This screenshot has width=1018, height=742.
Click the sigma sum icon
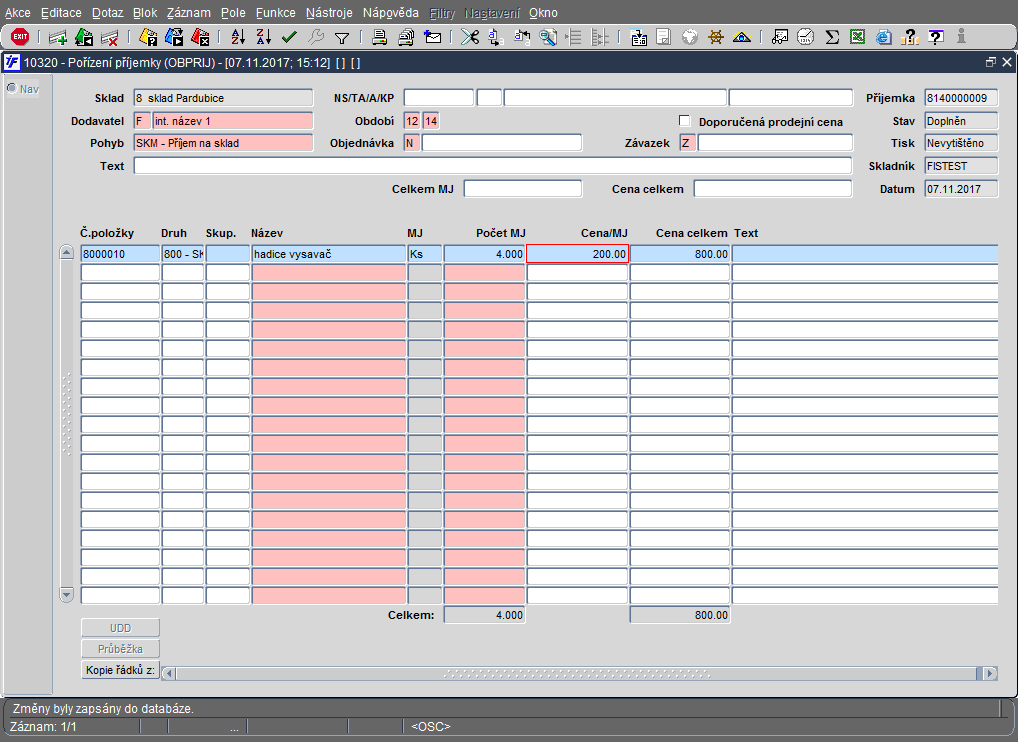pyautogui.click(x=832, y=38)
